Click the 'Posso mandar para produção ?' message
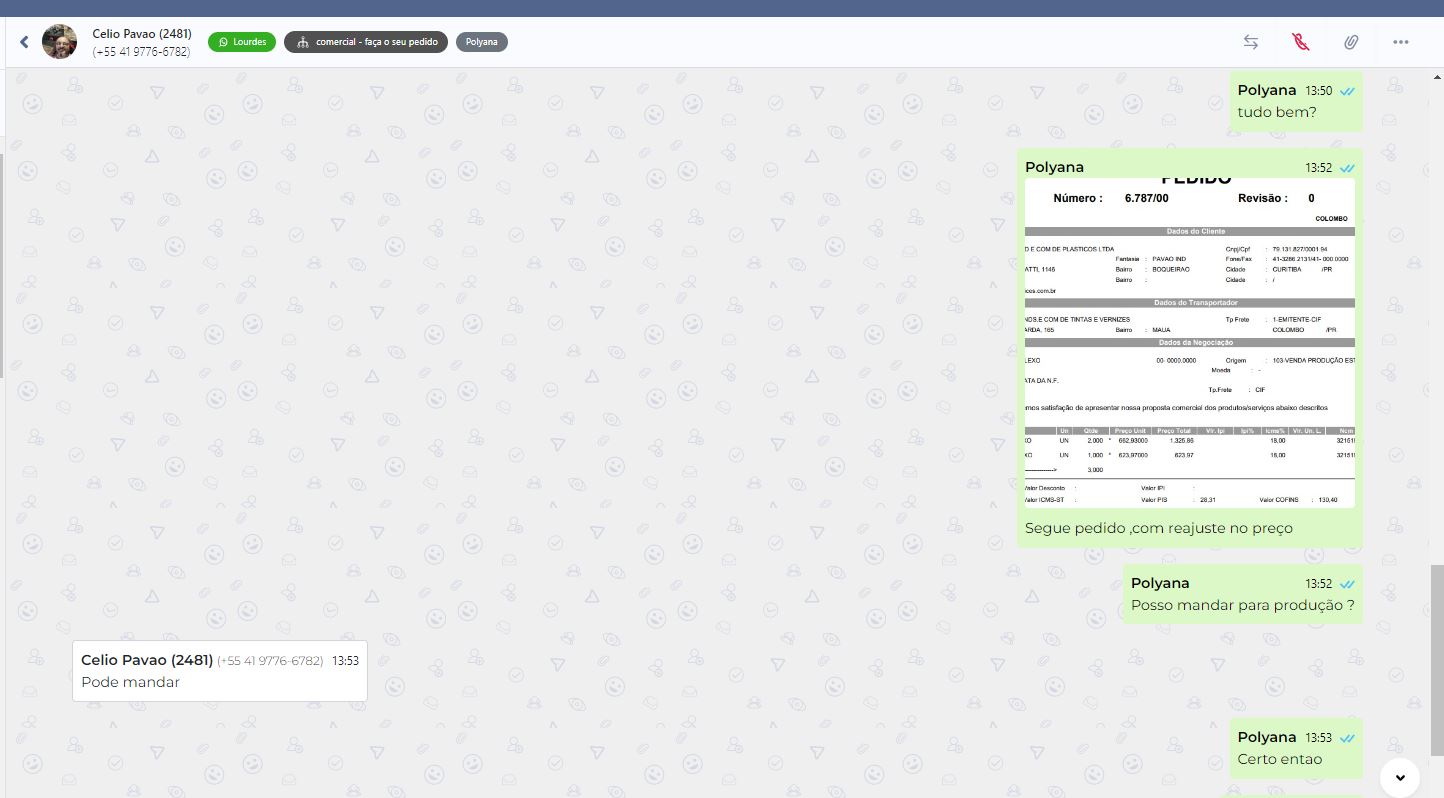 [x=1242, y=605]
